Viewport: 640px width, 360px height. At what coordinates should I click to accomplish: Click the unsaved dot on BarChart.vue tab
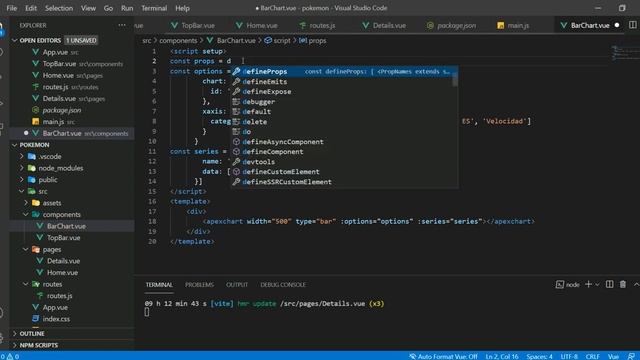point(617,25)
